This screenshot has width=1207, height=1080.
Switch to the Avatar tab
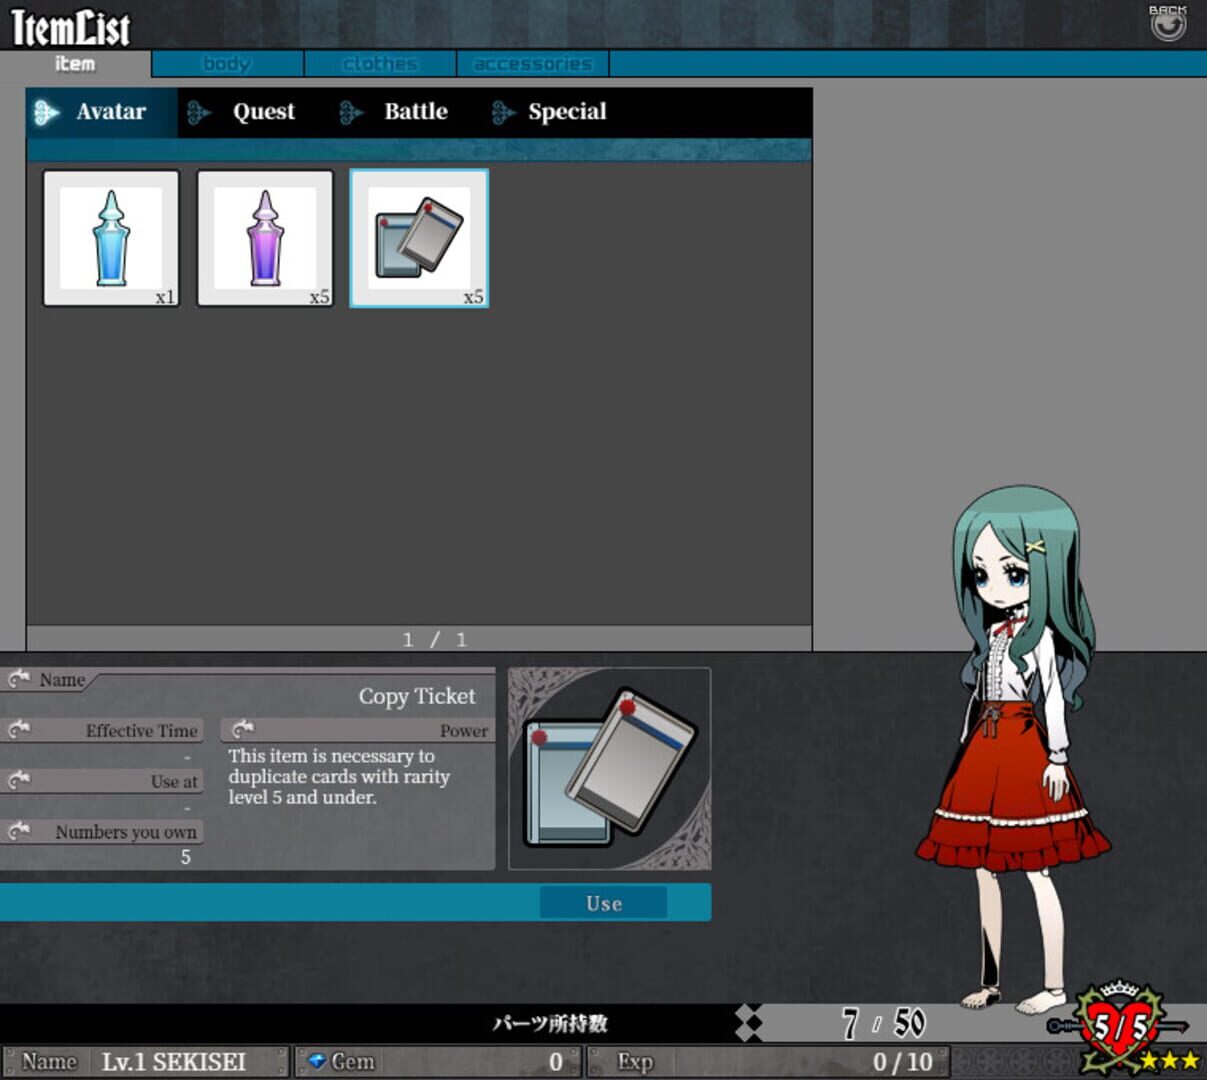110,112
